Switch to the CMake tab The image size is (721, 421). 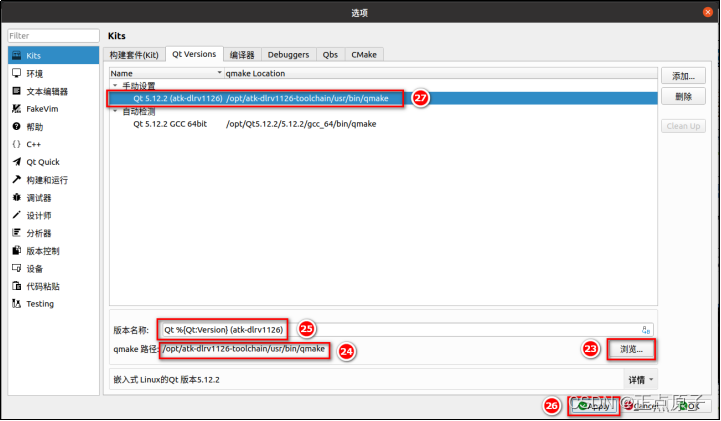click(364, 55)
